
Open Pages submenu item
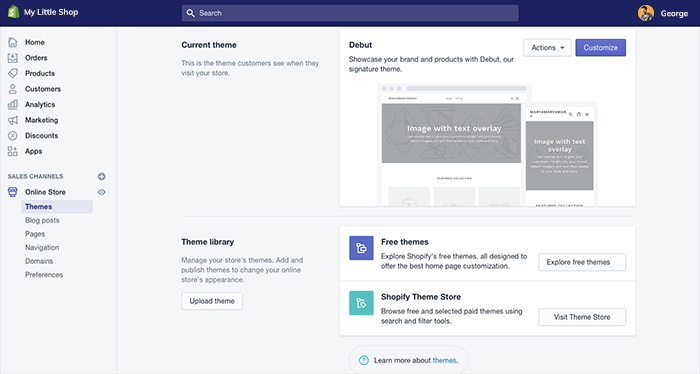[x=35, y=234]
